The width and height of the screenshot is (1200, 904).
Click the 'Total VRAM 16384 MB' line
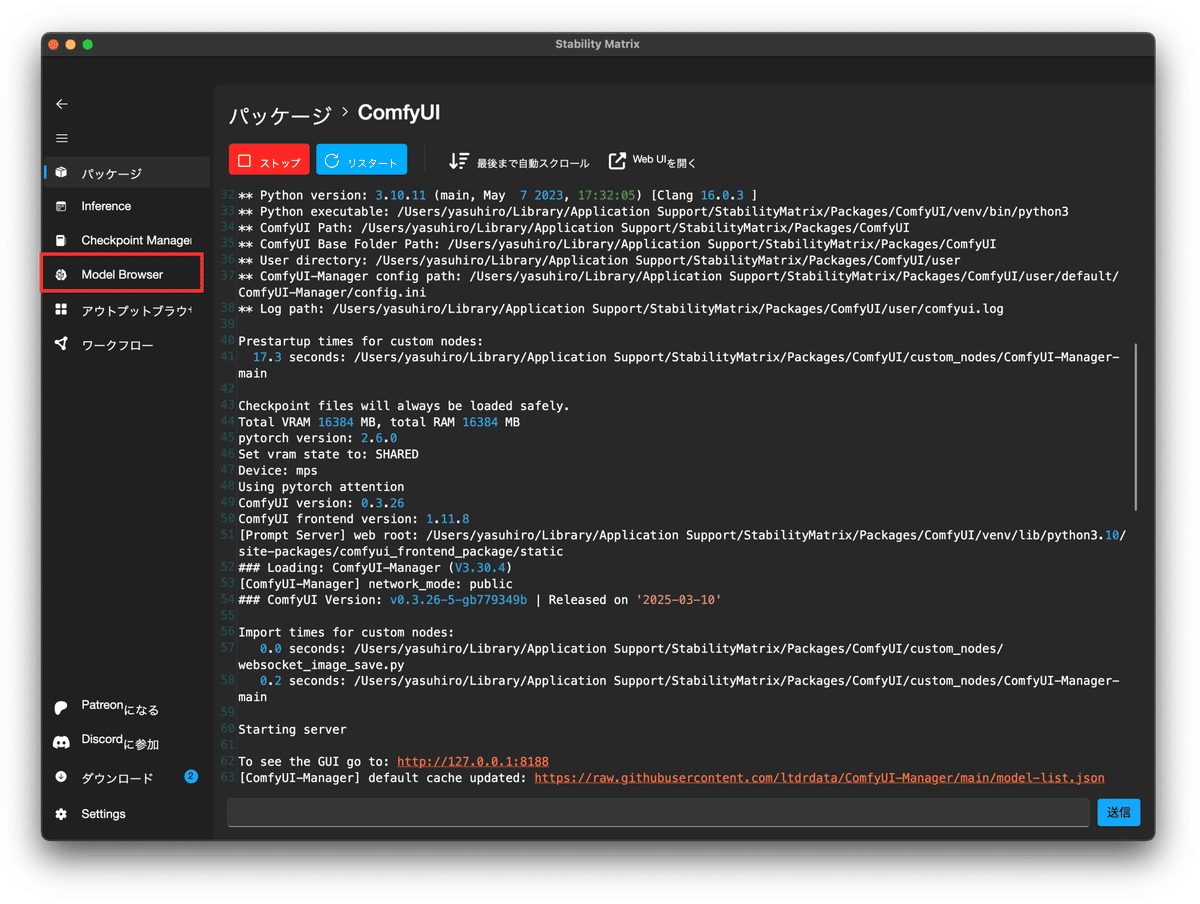click(379, 422)
